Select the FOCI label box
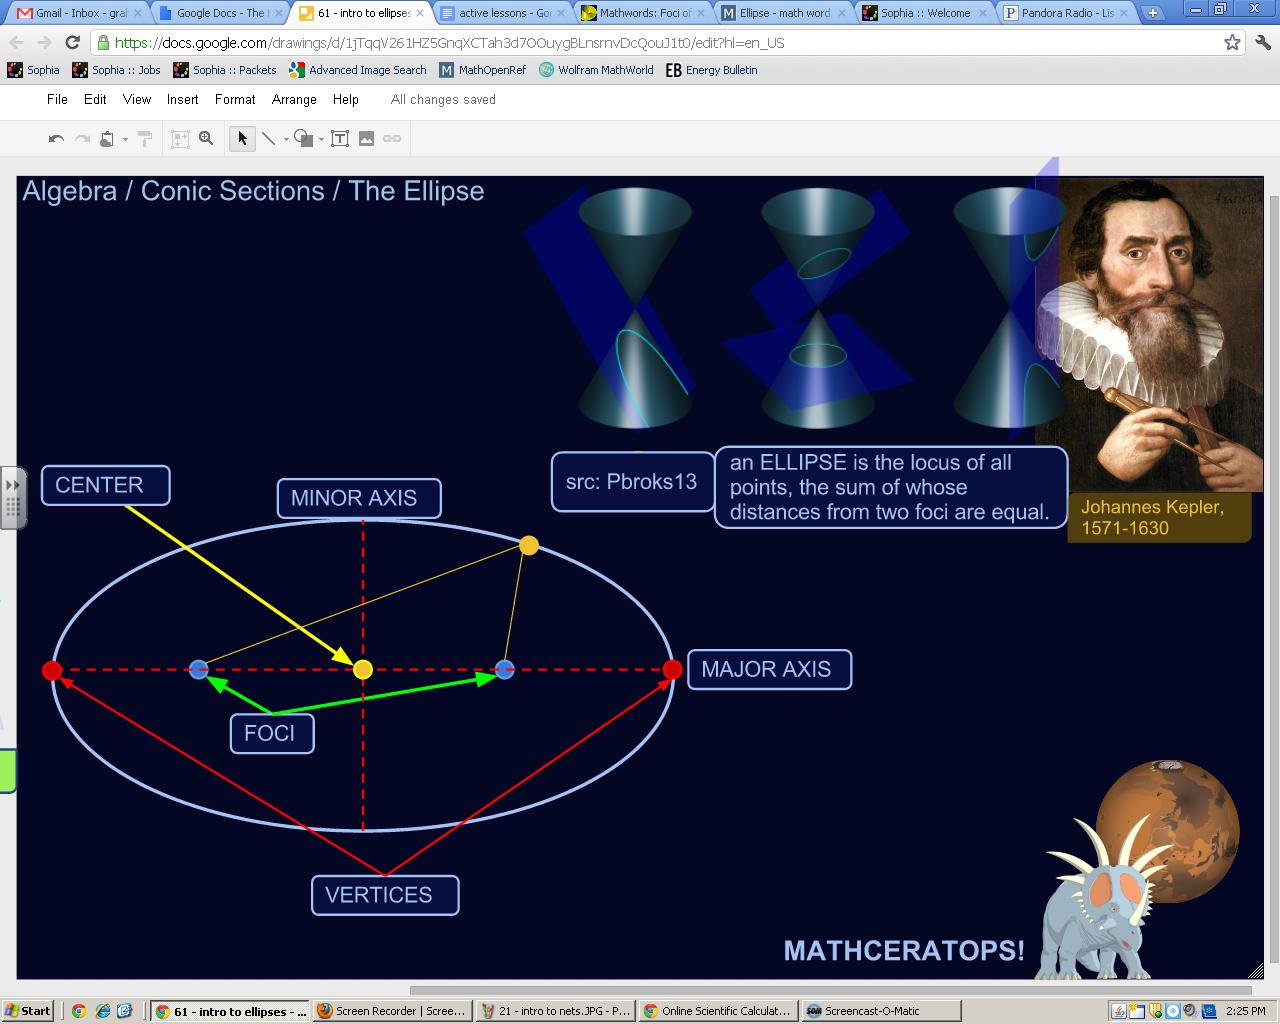Image resolution: width=1280 pixels, height=1024 pixels. click(271, 734)
